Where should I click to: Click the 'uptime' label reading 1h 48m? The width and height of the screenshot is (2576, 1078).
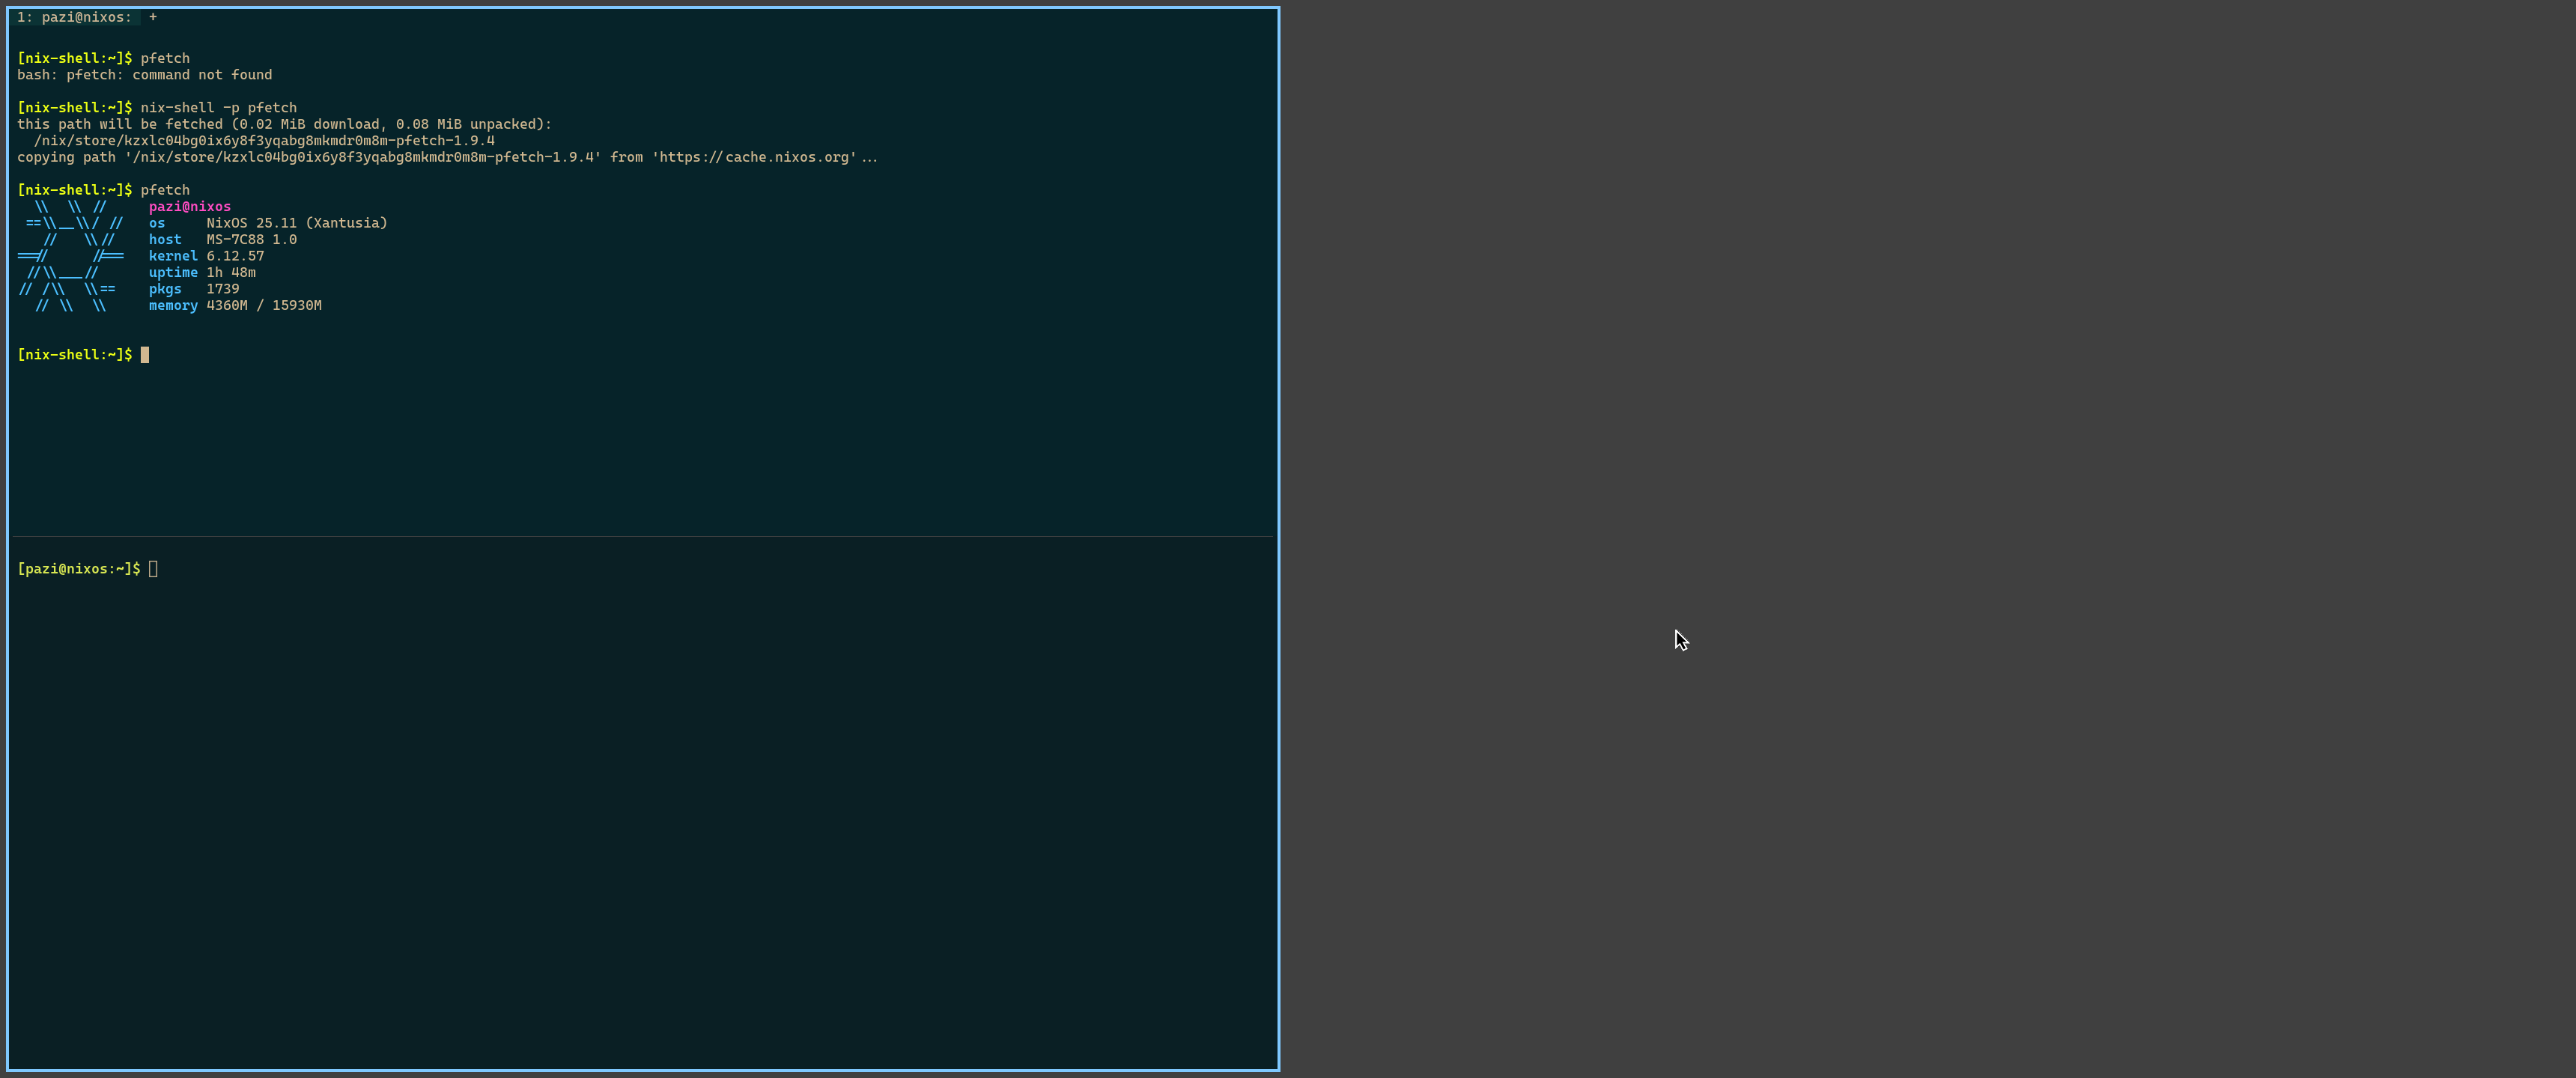click(x=172, y=272)
